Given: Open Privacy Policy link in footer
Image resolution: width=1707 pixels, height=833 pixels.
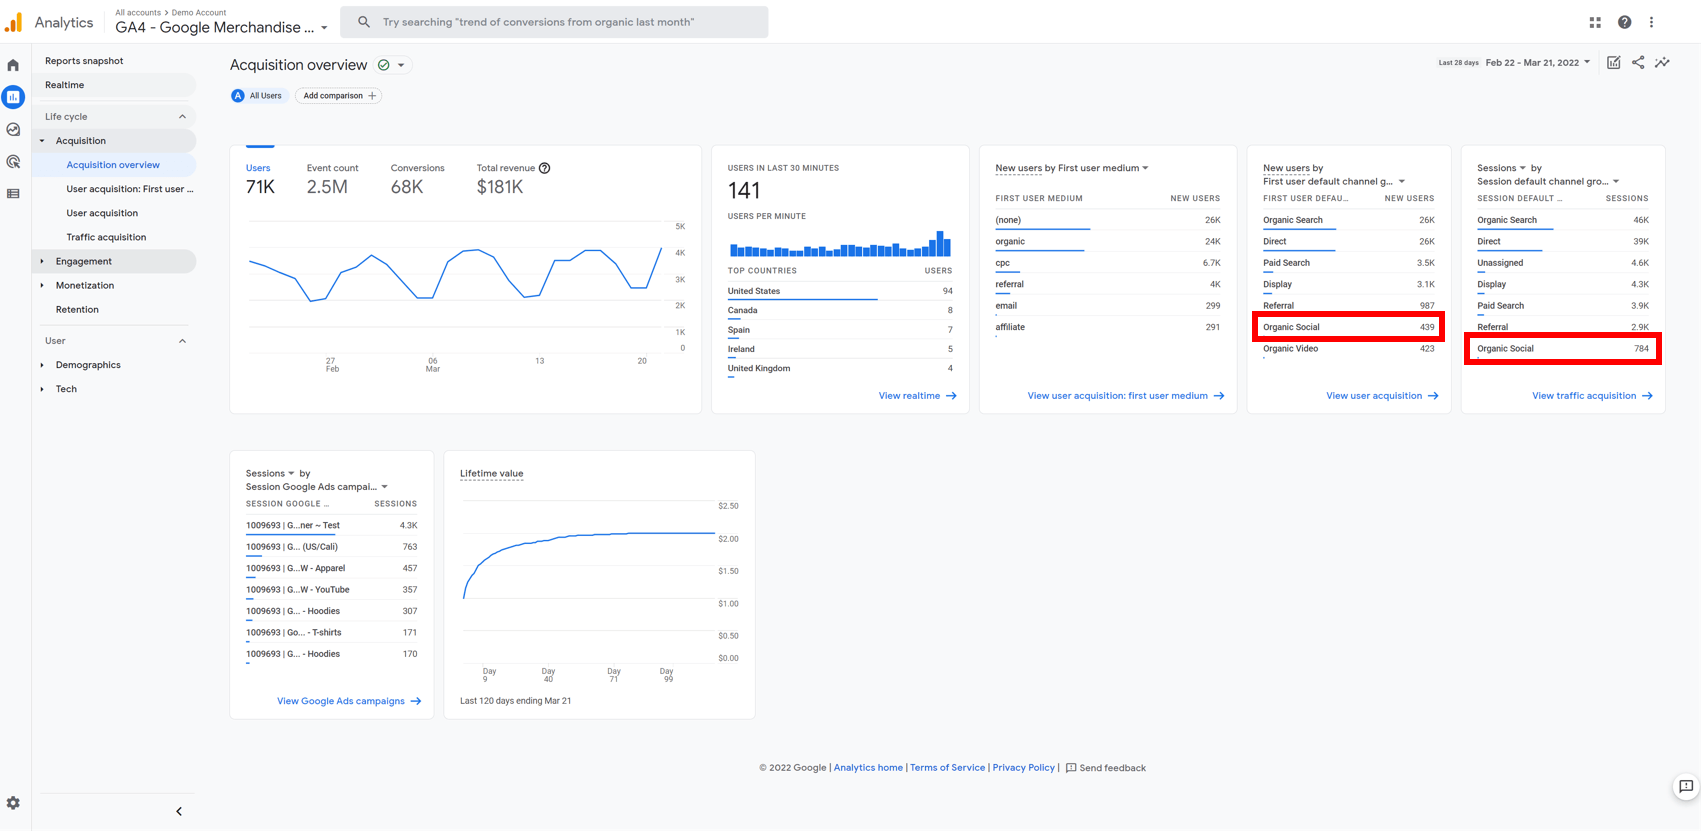Looking at the screenshot, I should (x=1023, y=768).
